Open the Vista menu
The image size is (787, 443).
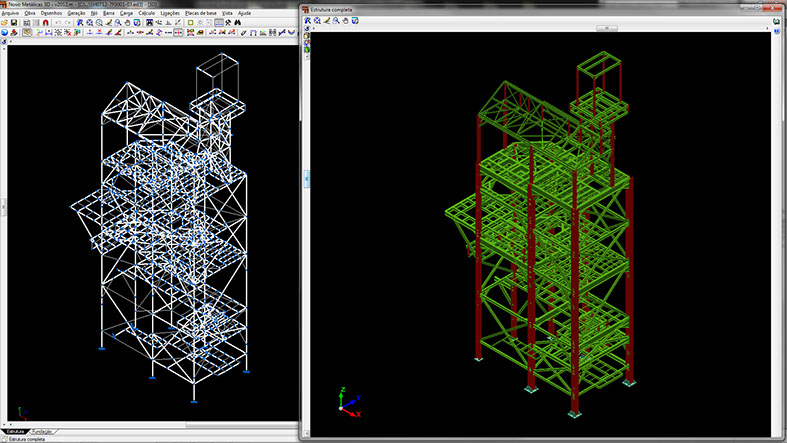(x=227, y=13)
